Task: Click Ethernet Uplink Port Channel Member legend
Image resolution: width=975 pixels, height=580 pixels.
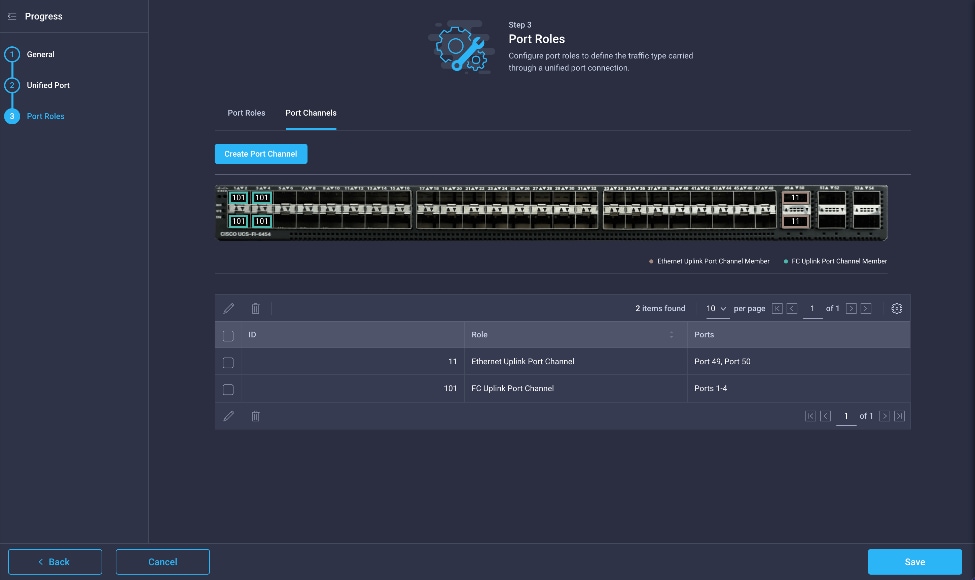Action: [x=709, y=261]
